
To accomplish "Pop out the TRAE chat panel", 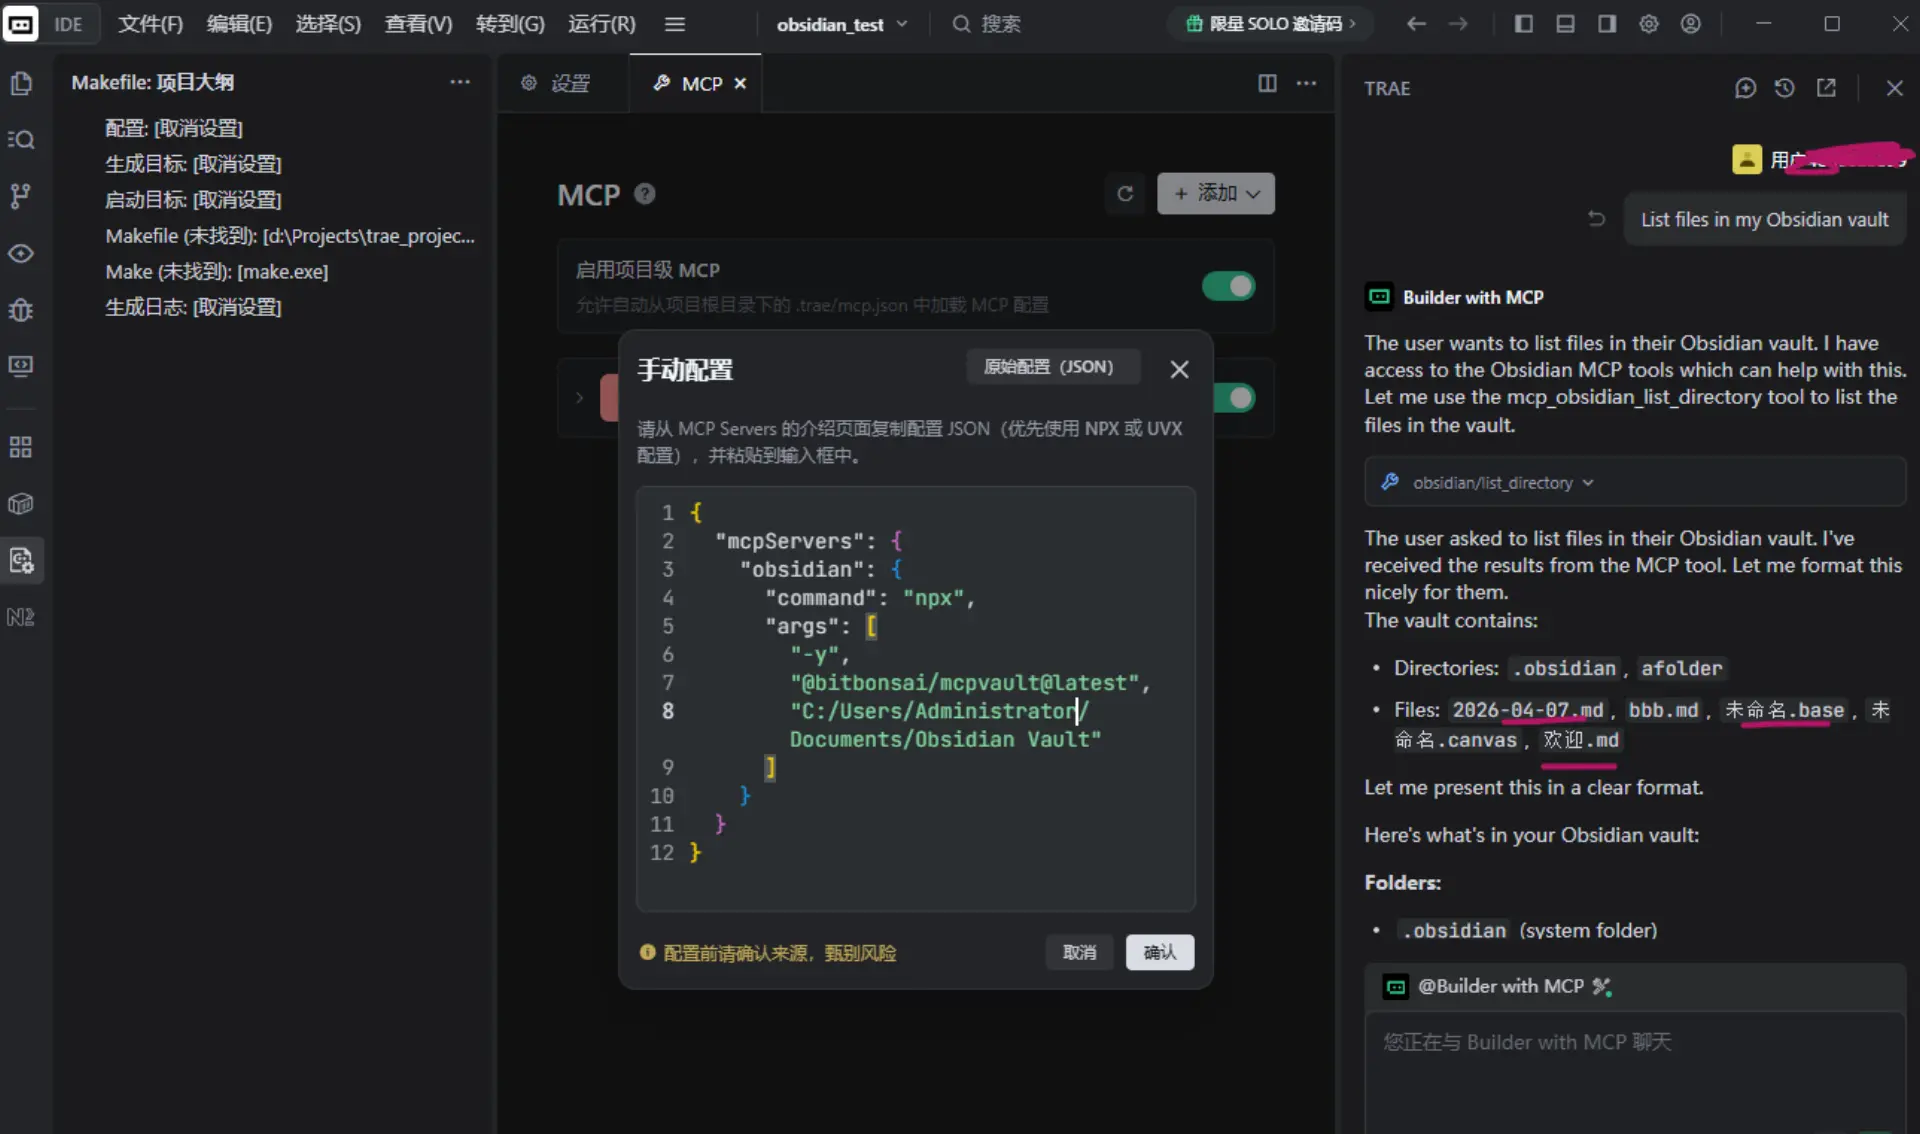I will [1826, 88].
